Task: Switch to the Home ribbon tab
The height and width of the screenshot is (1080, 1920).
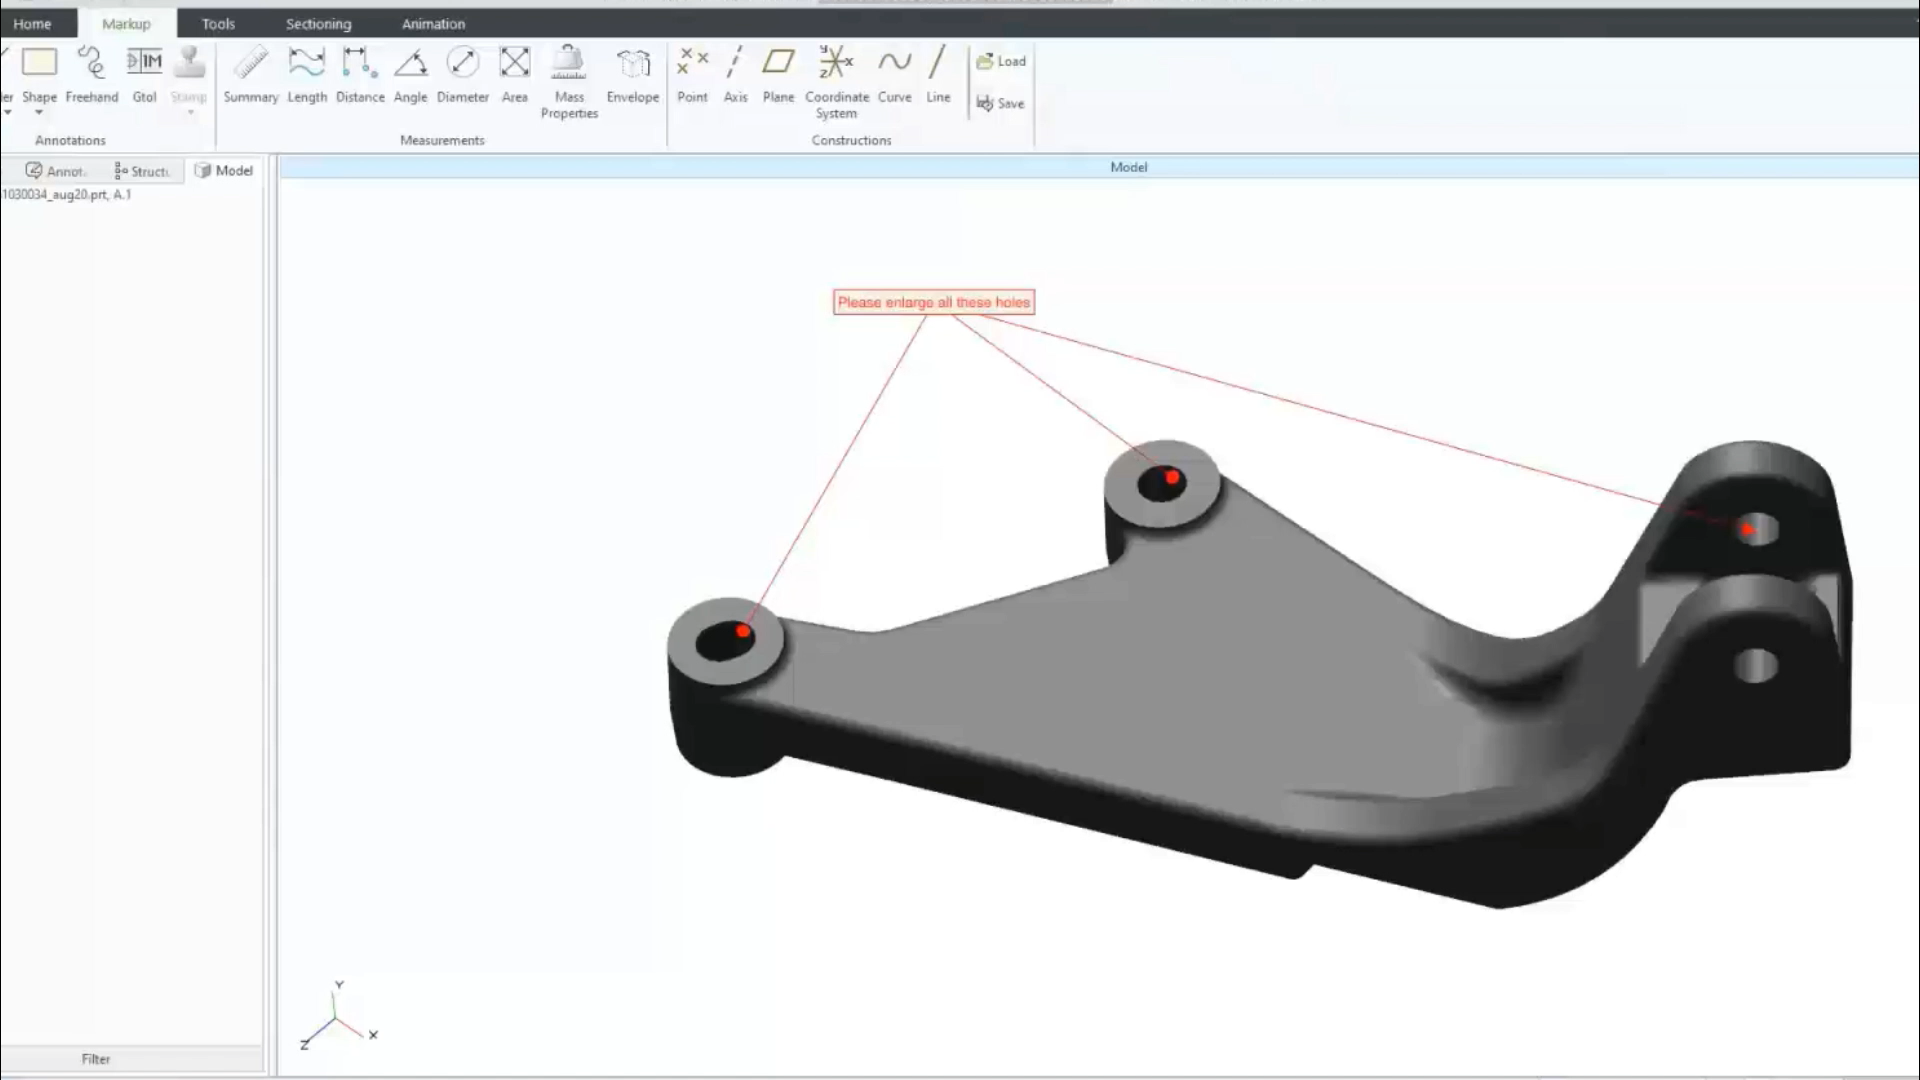Action: point(32,23)
